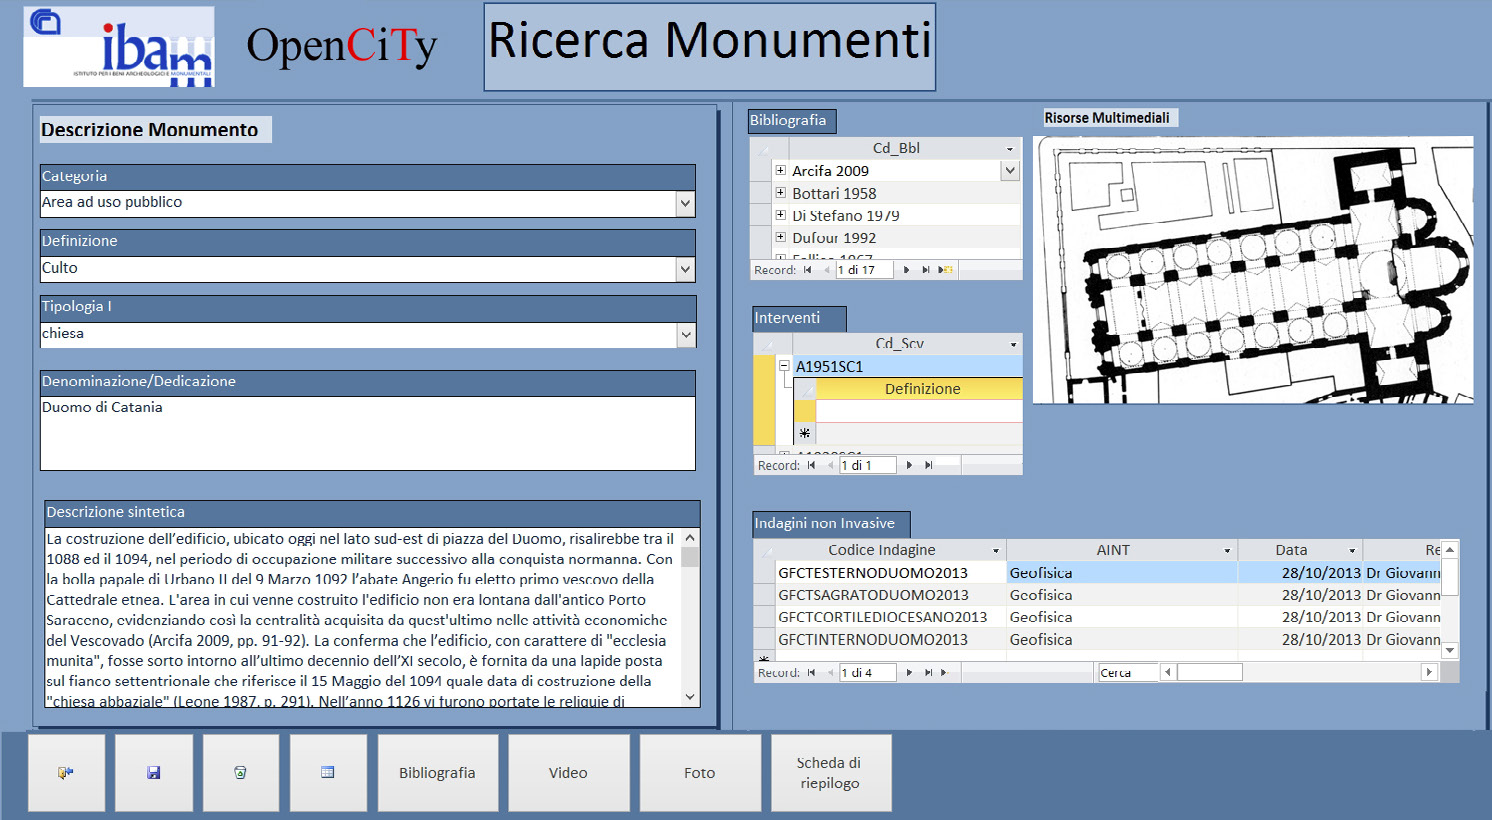Image resolution: width=1492 pixels, height=820 pixels.
Task: Select the GFCTSAGRATODUOMO2013 cell
Action: tap(891, 595)
